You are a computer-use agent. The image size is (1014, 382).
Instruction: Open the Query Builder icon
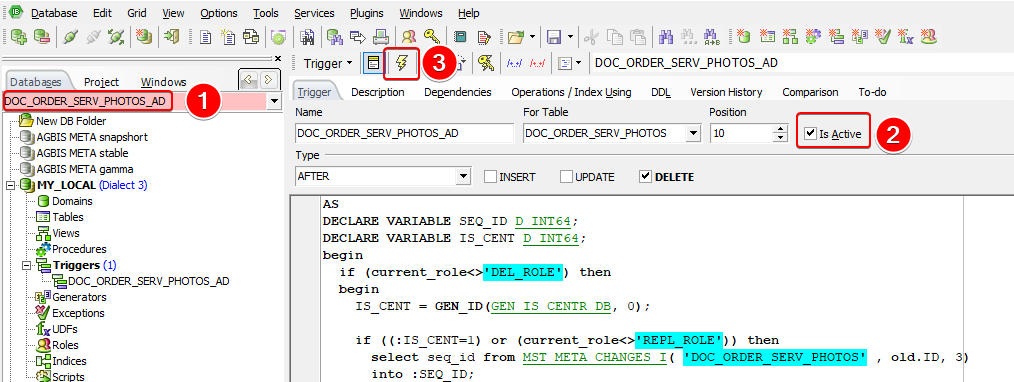point(250,36)
